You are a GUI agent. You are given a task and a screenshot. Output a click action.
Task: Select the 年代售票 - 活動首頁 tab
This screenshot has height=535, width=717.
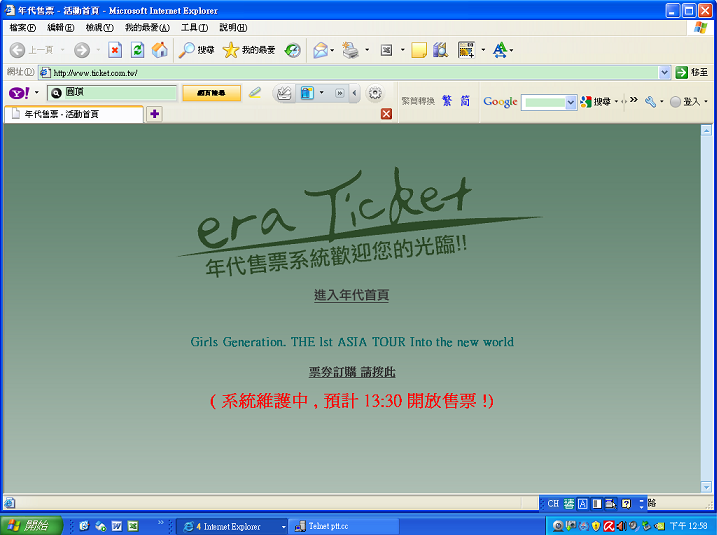click(74, 114)
